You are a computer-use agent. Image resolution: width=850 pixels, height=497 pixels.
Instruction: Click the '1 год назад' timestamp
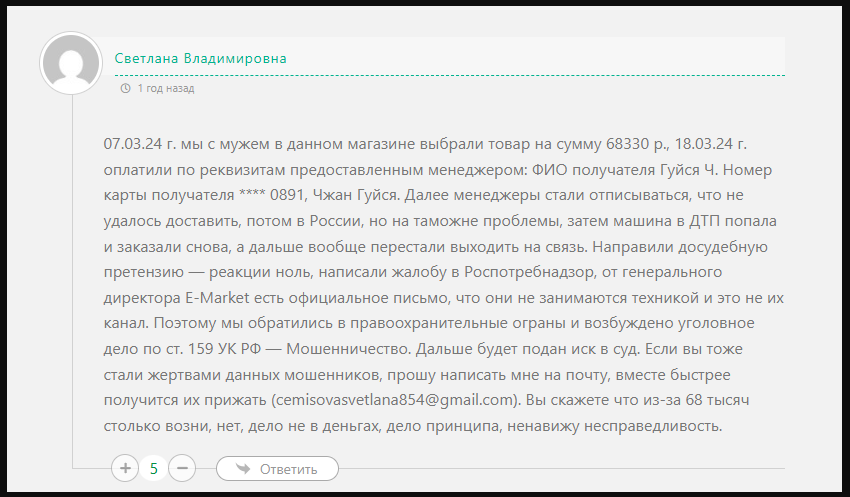[x=165, y=88]
